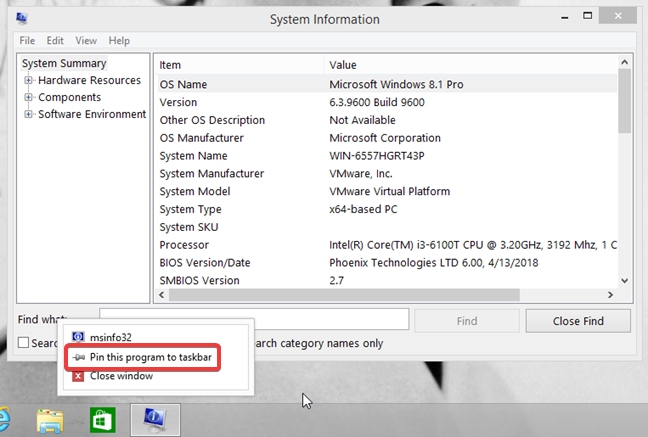Click the red X Close window icon
Viewport: 648px width, 437px height.
(78, 376)
